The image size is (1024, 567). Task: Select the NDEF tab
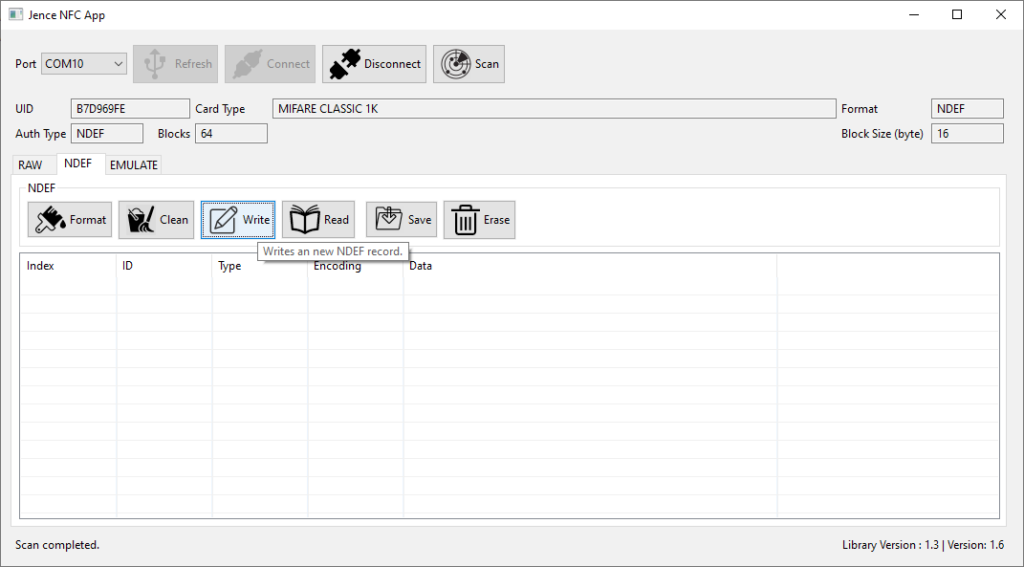[78, 163]
